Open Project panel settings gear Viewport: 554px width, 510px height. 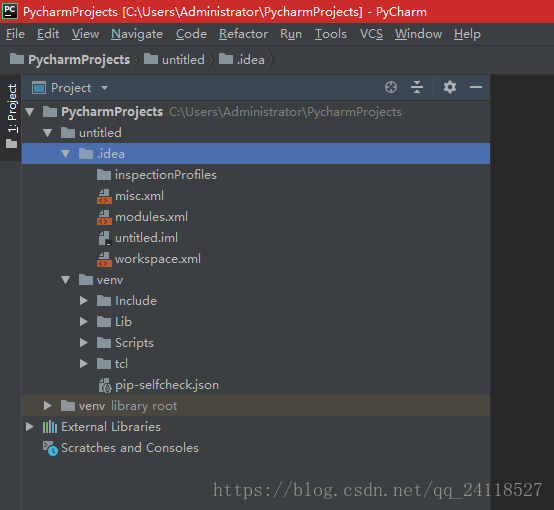[x=450, y=87]
